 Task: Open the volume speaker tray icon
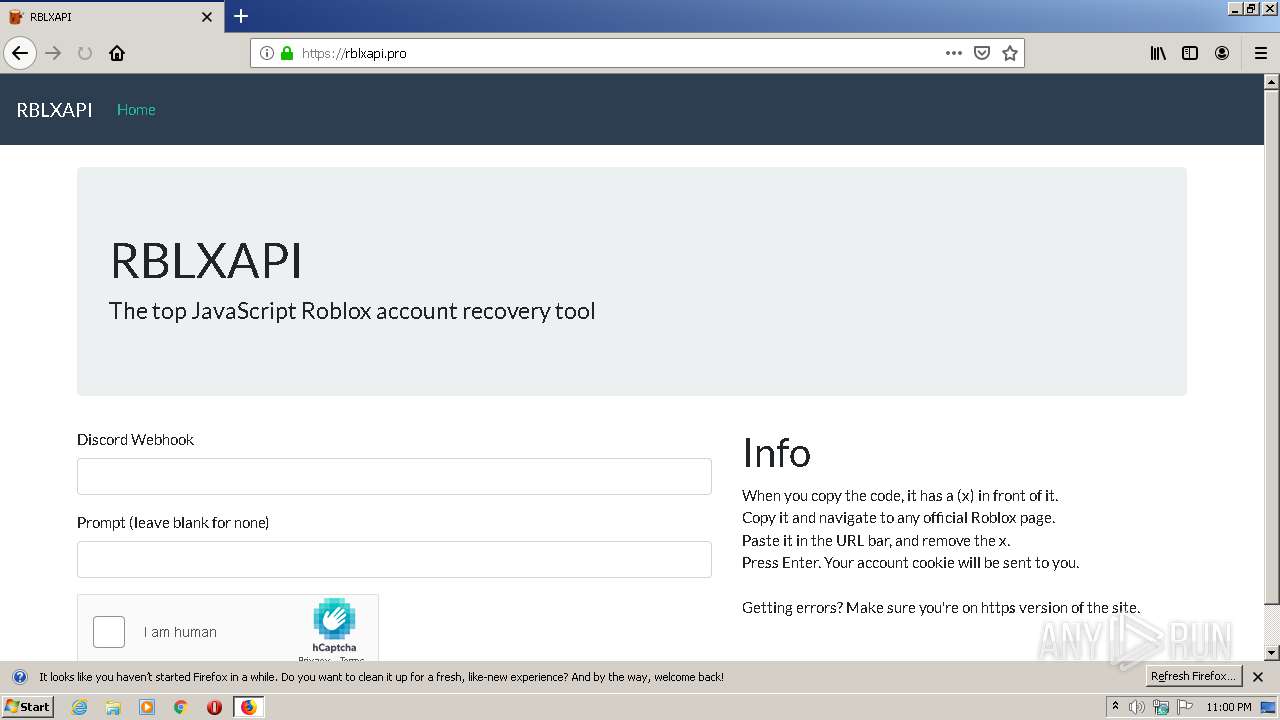(1137, 707)
